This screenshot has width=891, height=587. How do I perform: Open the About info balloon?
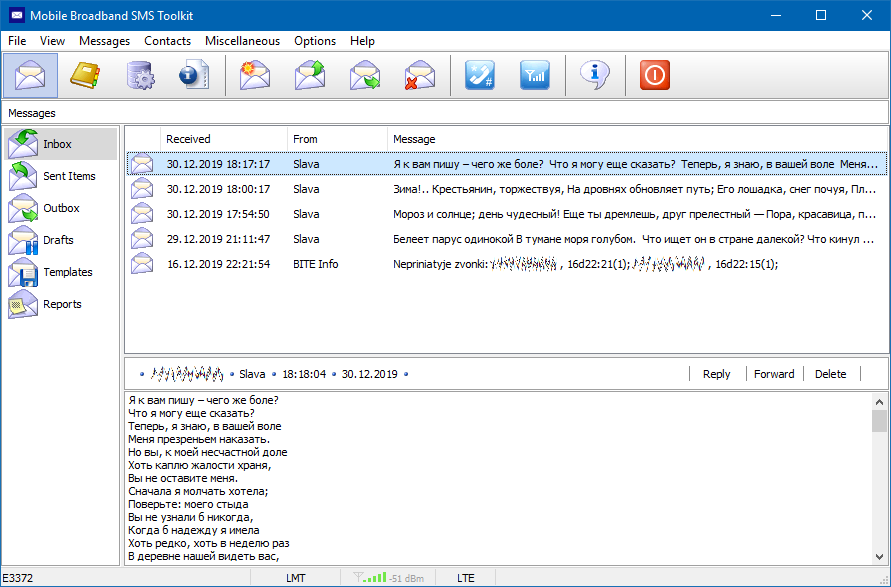(x=594, y=74)
